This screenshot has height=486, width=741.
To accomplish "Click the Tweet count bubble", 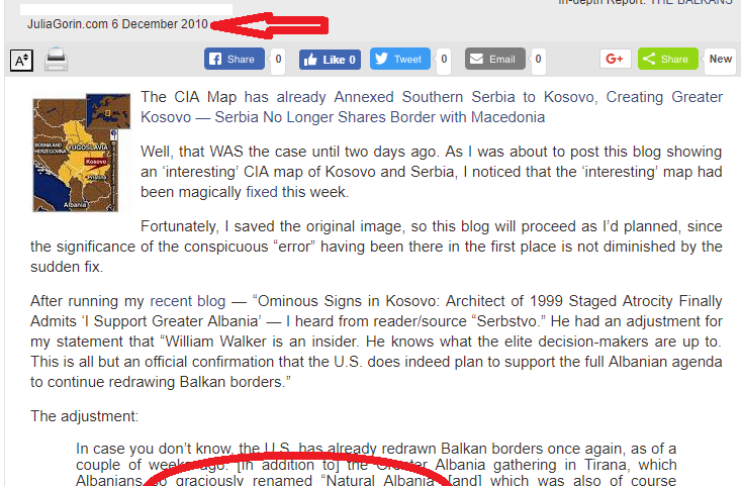I will point(444,60).
